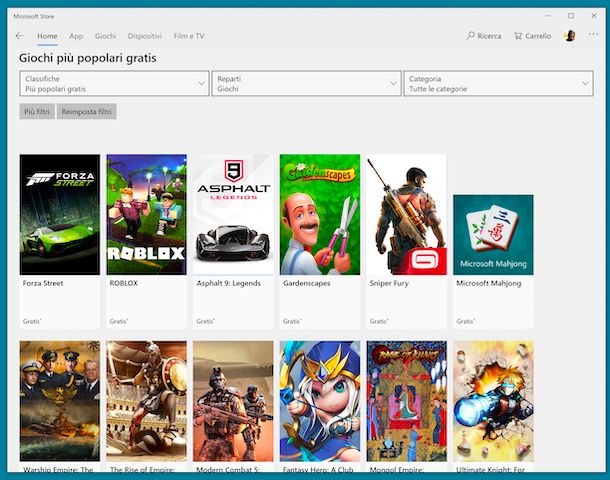Click the Giochi più popolari gratis heading
This screenshot has width=610, height=480.
(88, 58)
